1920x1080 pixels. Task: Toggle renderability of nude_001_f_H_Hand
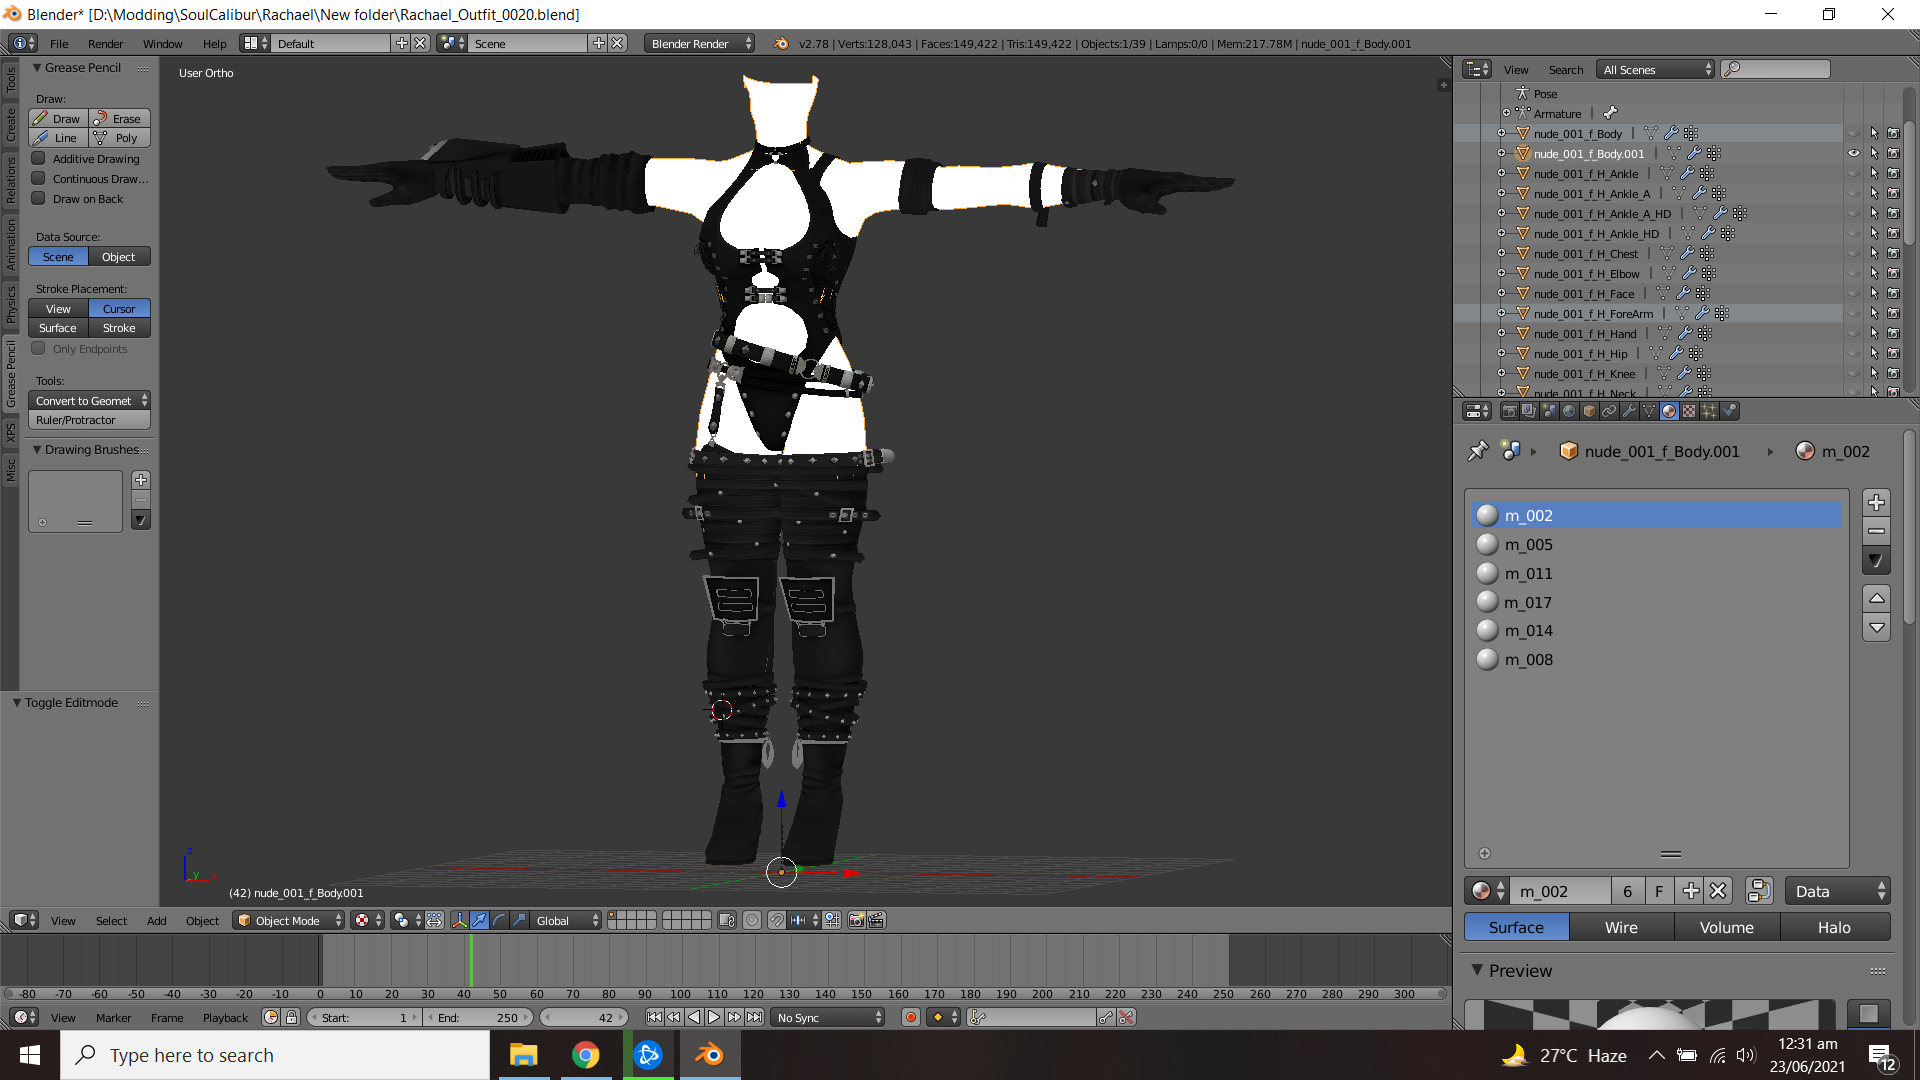tap(1893, 333)
